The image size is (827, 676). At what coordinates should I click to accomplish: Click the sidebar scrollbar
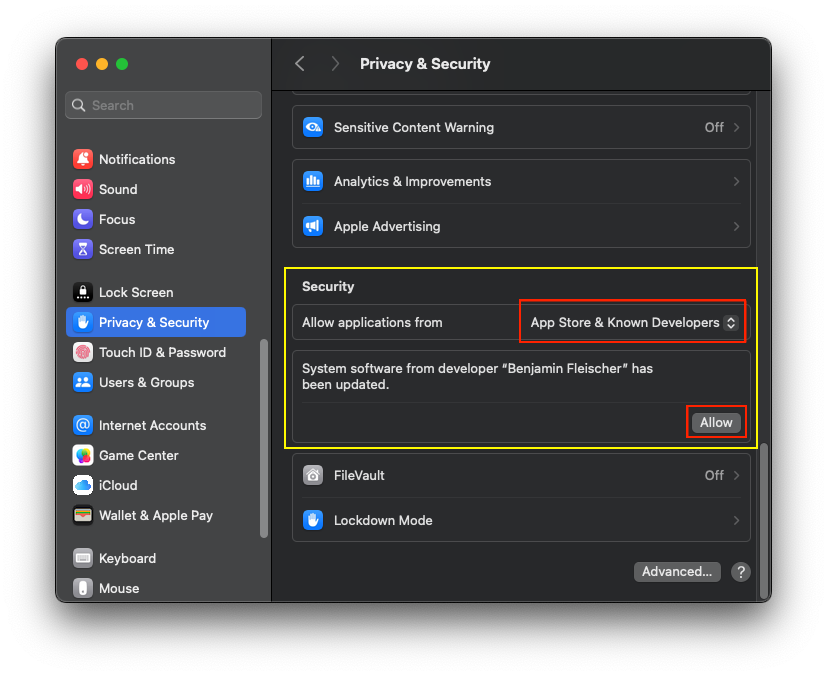(x=264, y=439)
